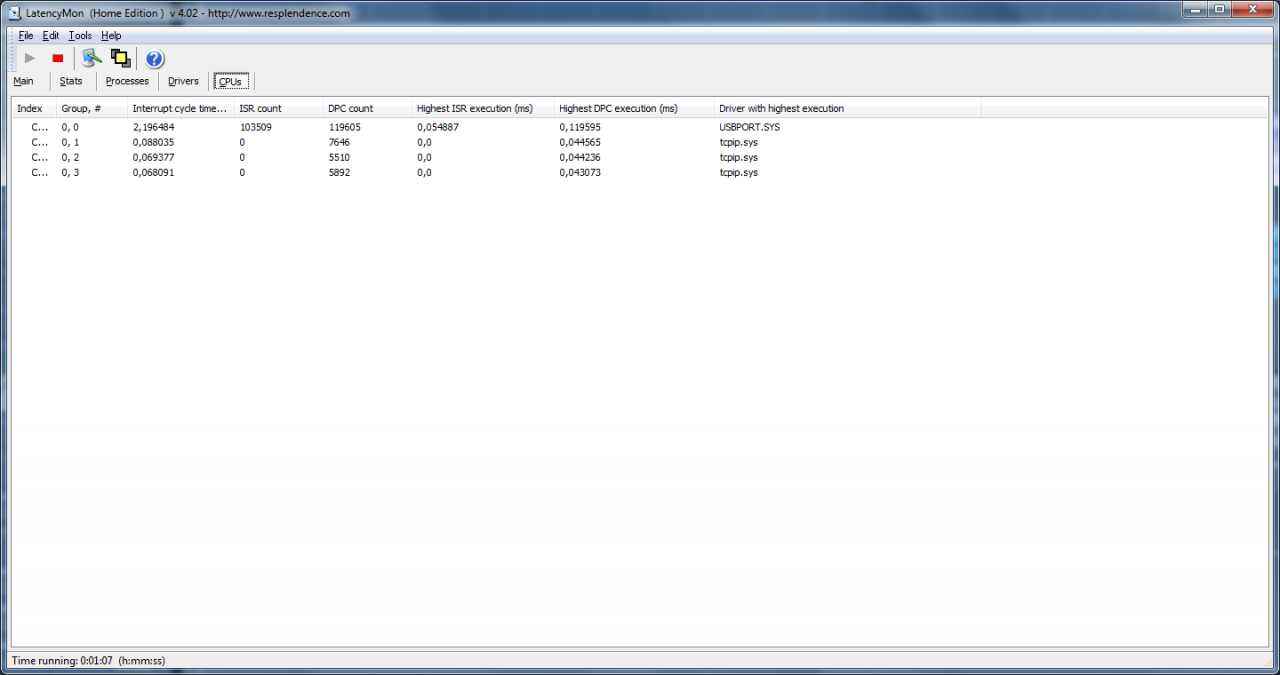Click group cell 0, 1

[70, 142]
